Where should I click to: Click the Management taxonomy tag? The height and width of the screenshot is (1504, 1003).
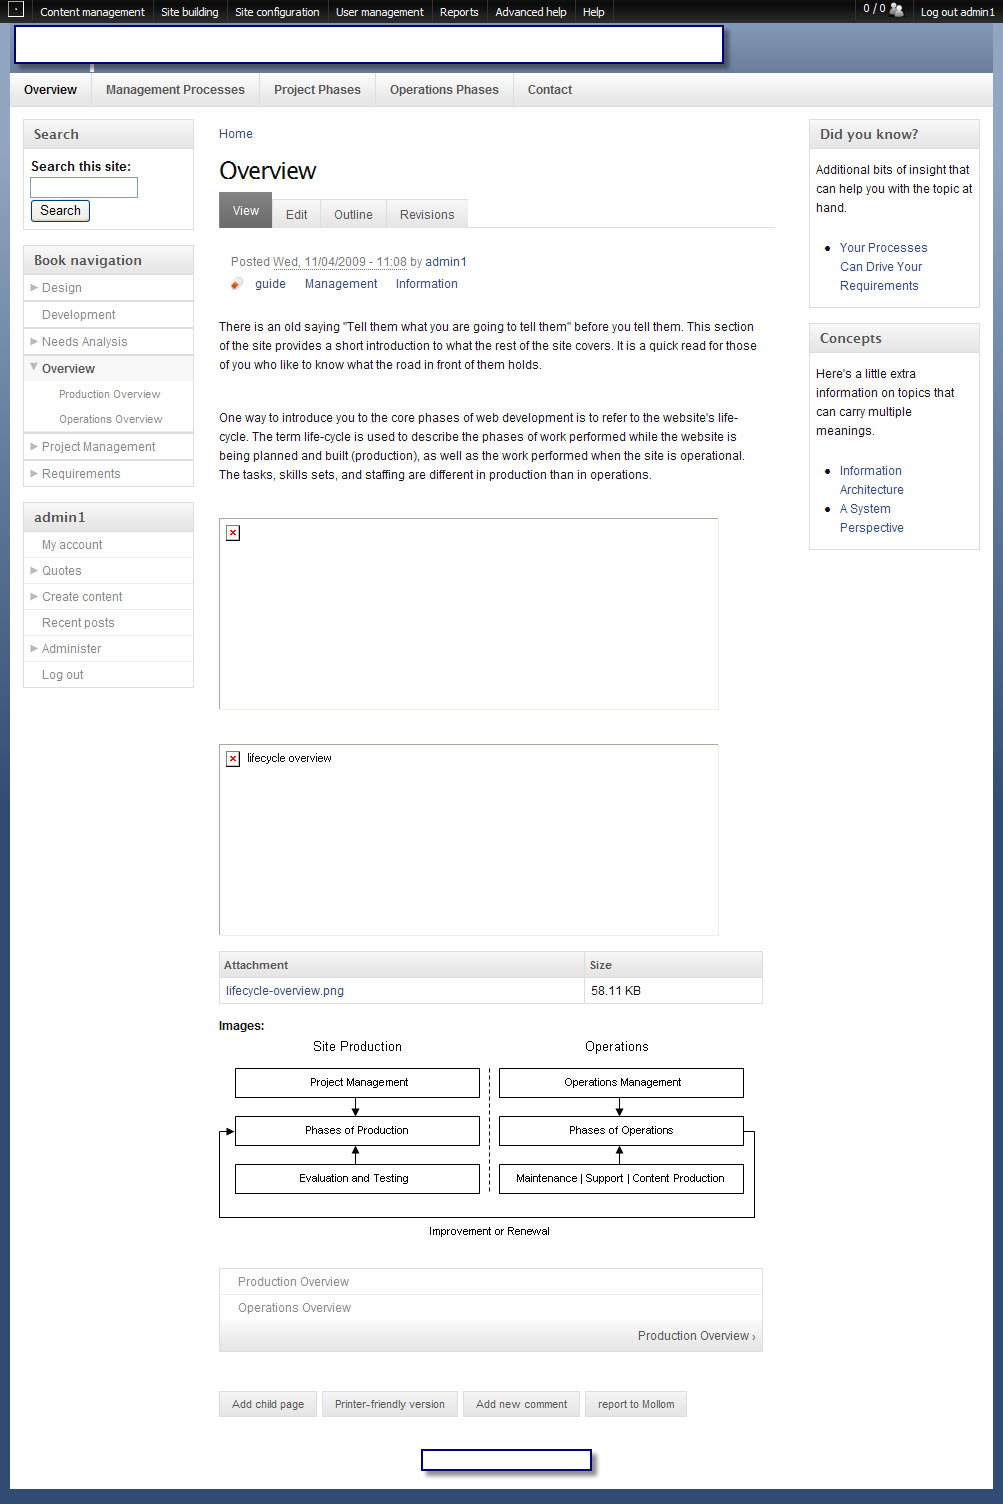point(341,284)
